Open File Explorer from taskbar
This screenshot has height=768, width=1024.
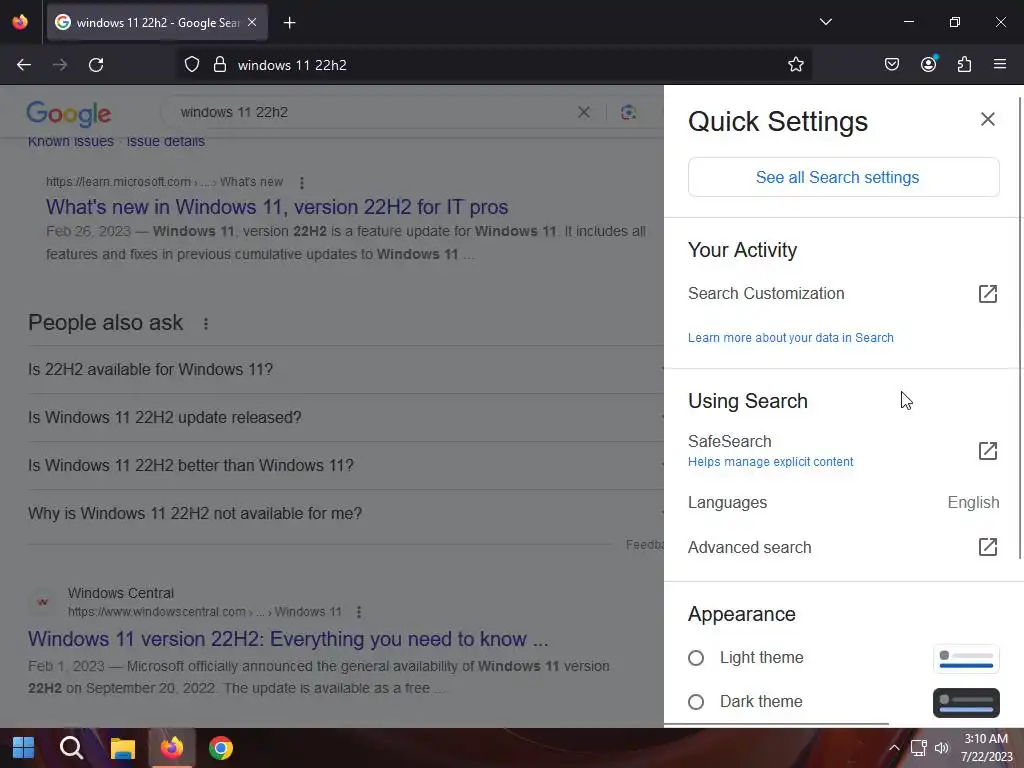click(122, 748)
